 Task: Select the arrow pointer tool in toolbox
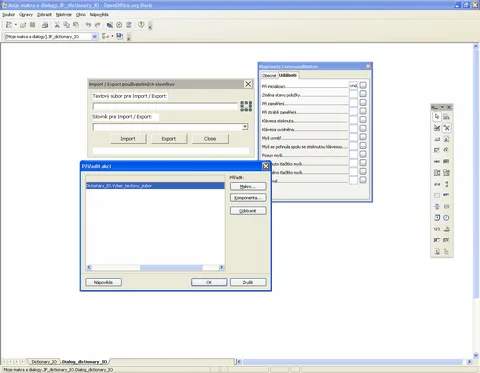coord(437,117)
